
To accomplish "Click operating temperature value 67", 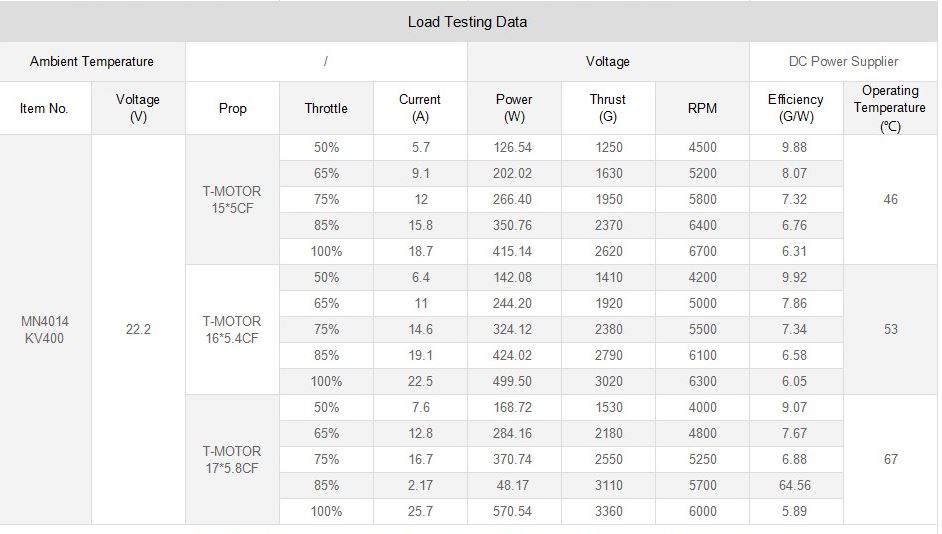I will click(890, 459).
